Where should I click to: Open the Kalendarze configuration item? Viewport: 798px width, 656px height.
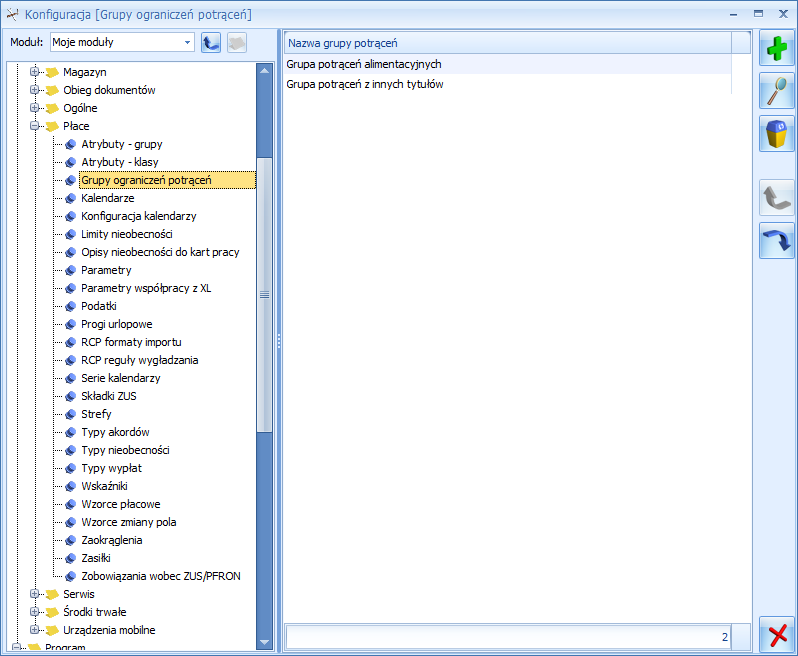coord(107,198)
